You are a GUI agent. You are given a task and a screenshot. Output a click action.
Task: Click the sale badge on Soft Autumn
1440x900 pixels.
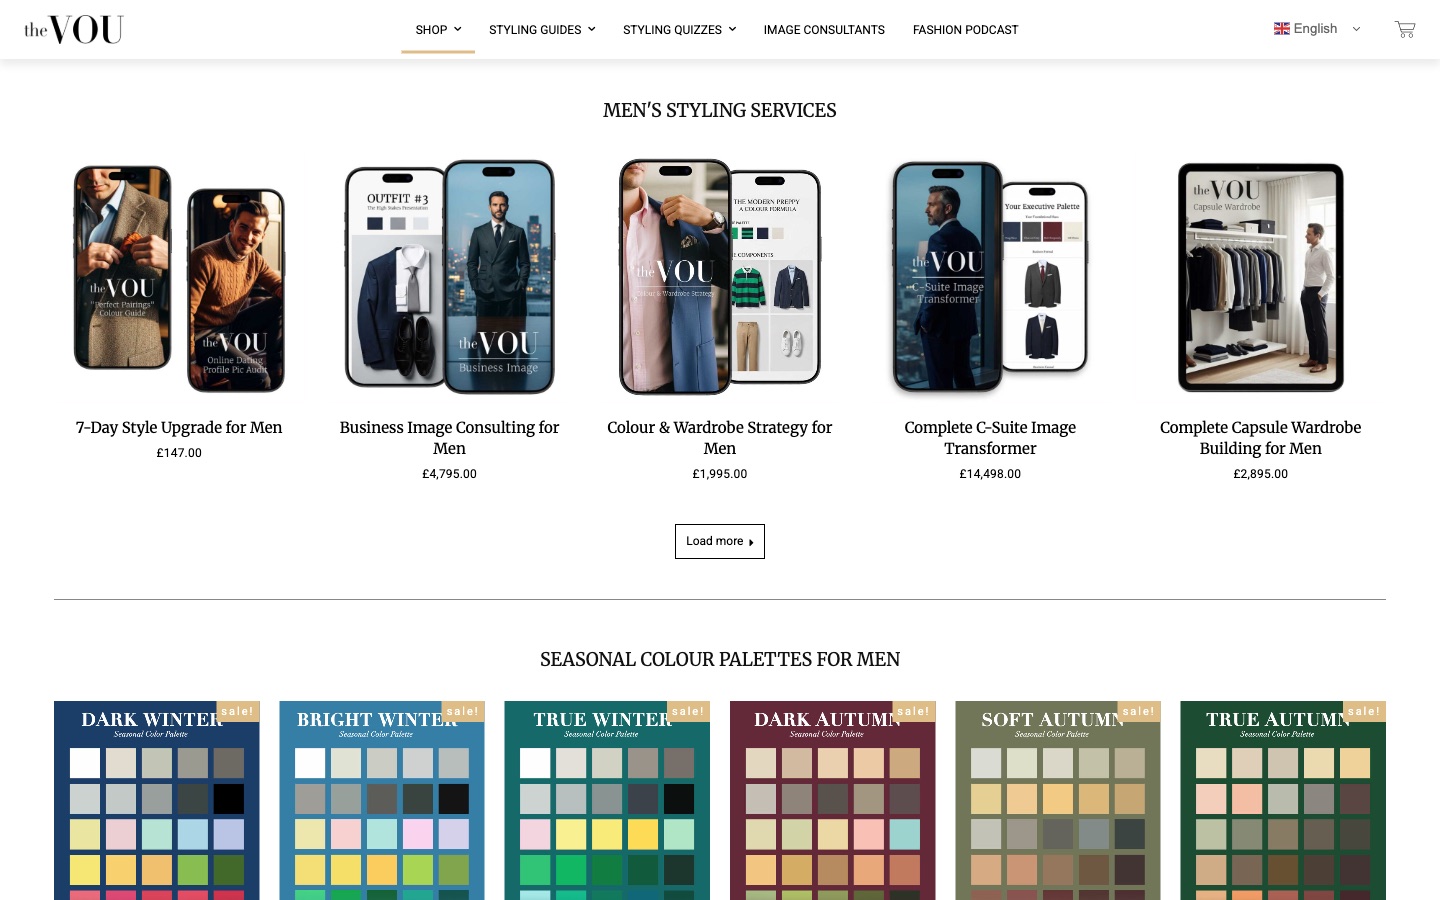click(x=1138, y=711)
